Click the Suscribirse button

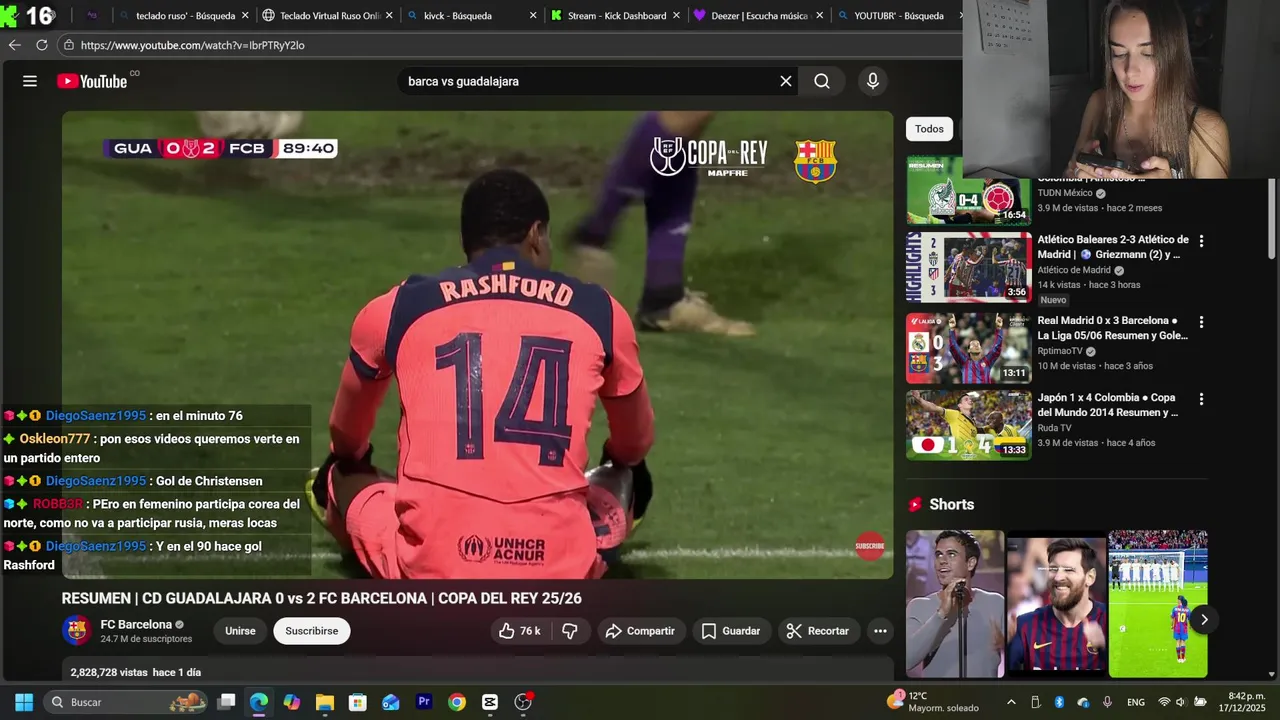(x=312, y=631)
